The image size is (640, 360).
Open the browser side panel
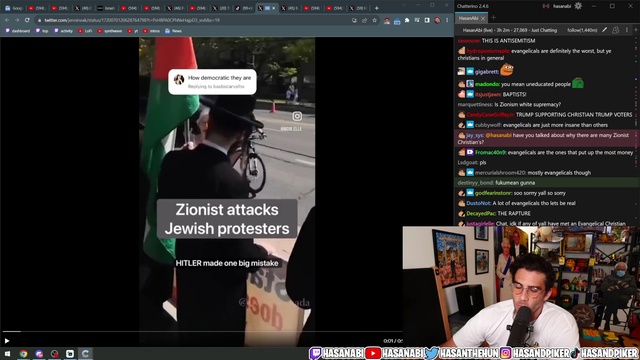[427, 20]
